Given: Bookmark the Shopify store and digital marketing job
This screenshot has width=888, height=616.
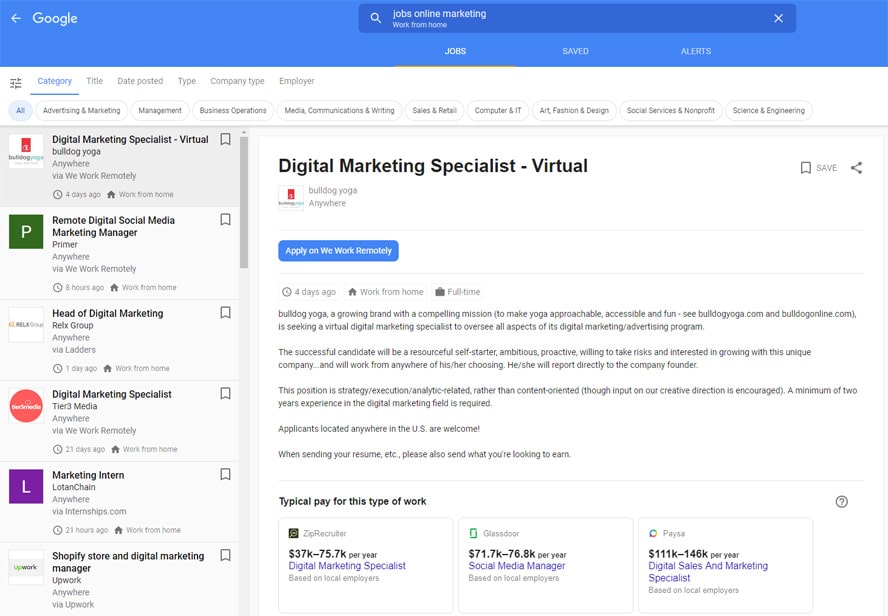Looking at the screenshot, I should click(225, 555).
